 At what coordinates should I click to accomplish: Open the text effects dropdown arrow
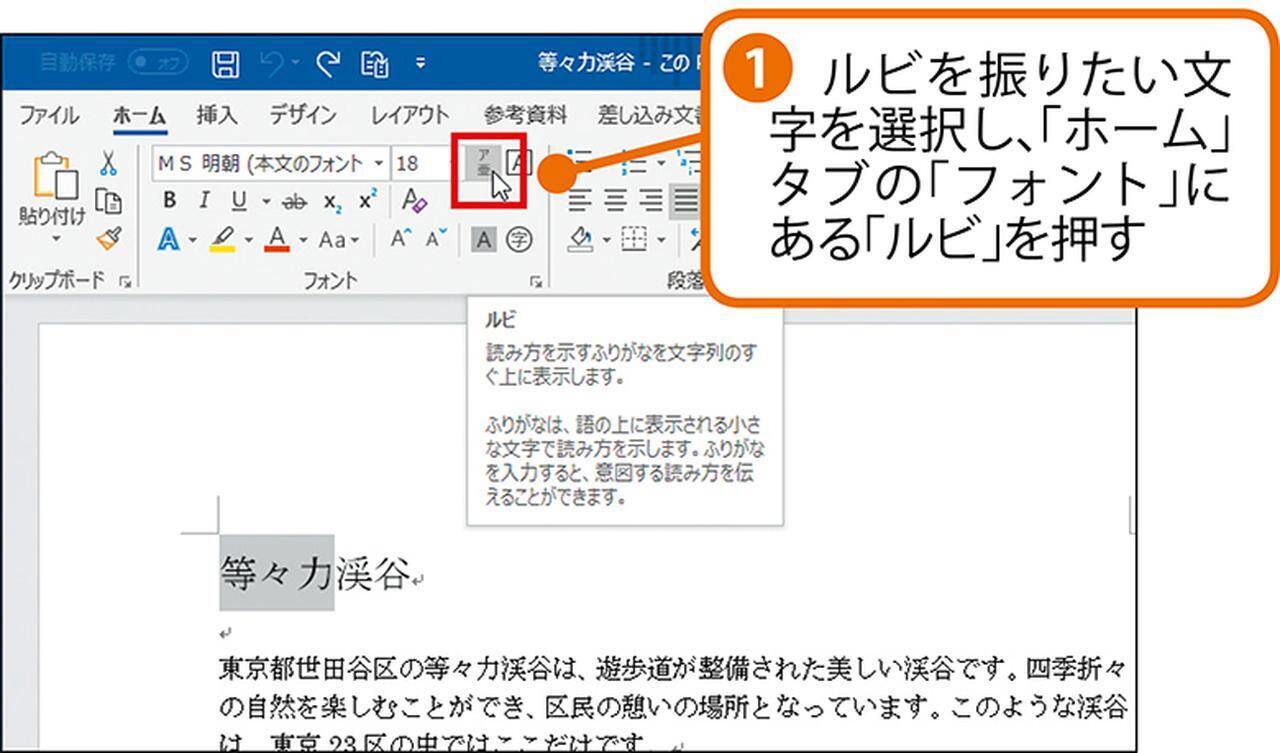point(191,240)
